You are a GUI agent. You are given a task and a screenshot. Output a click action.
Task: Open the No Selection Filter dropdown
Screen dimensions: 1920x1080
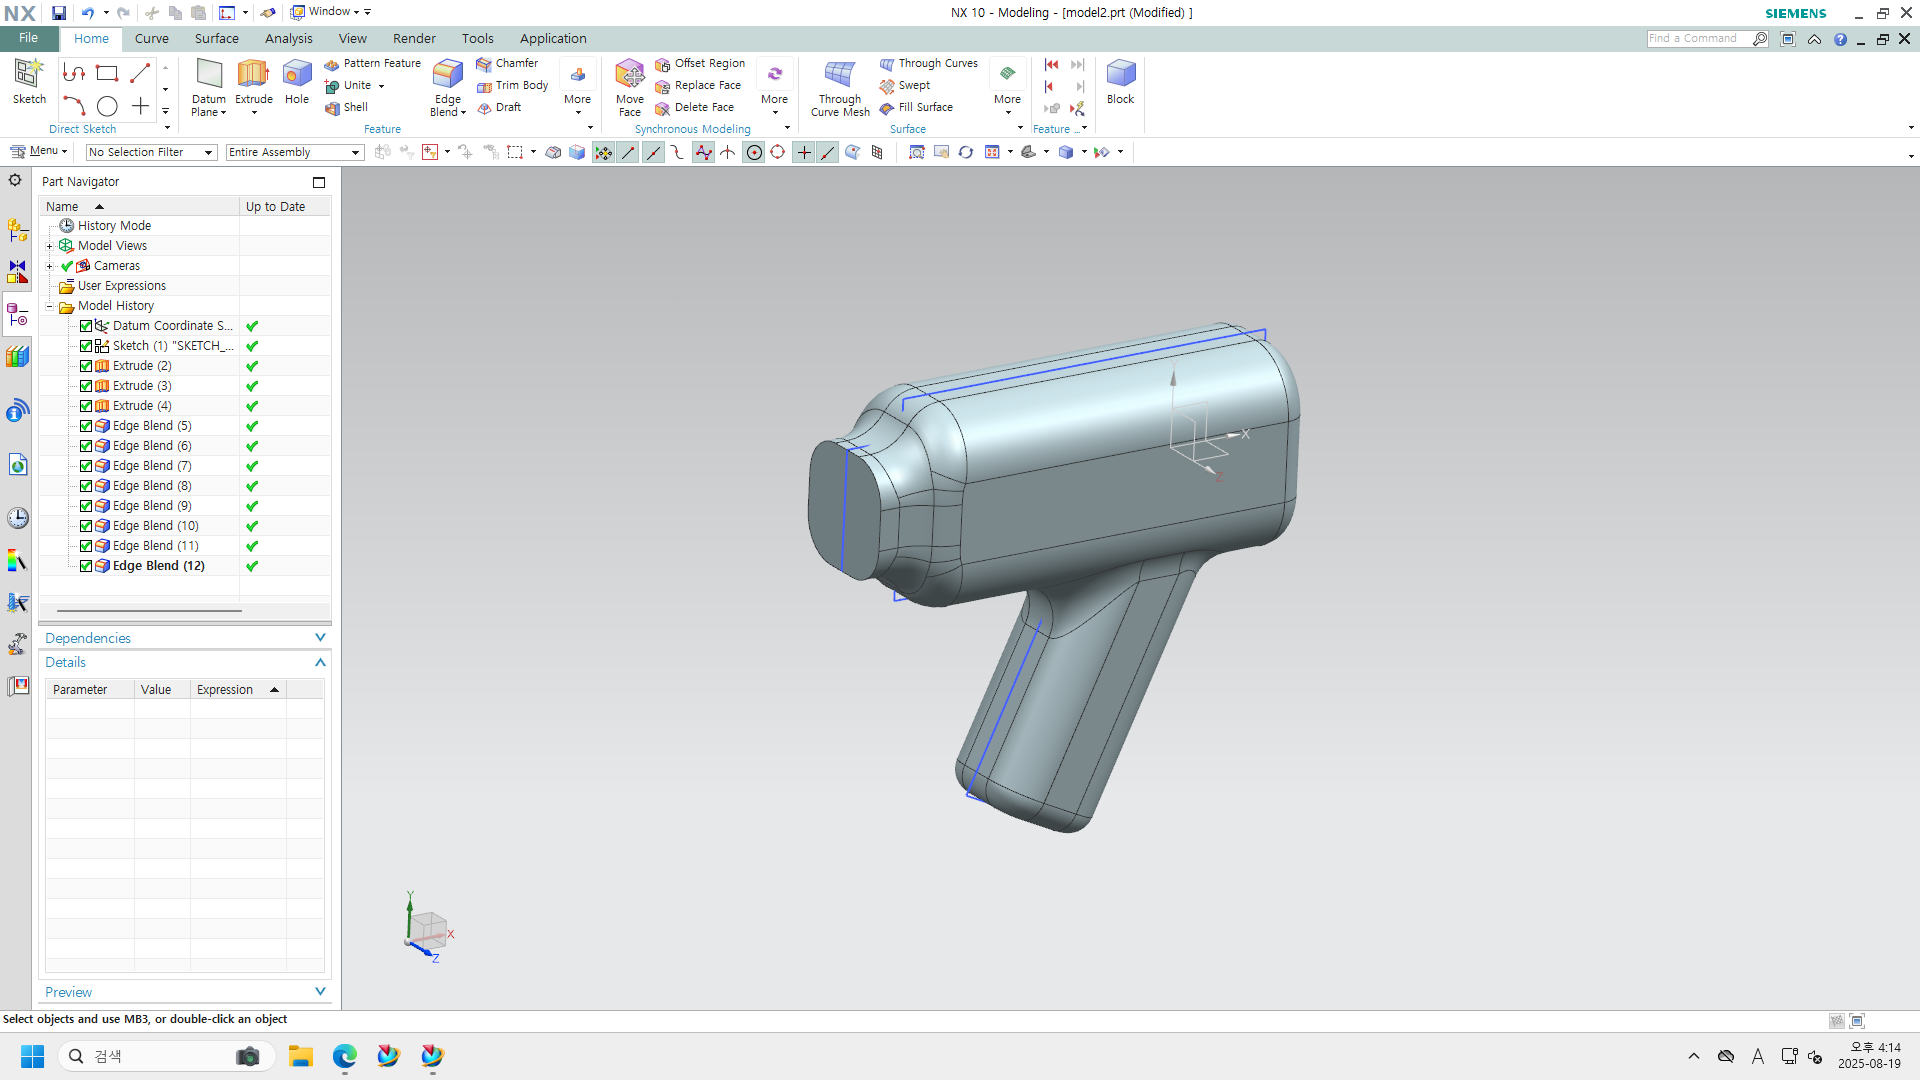[x=150, y=152]
